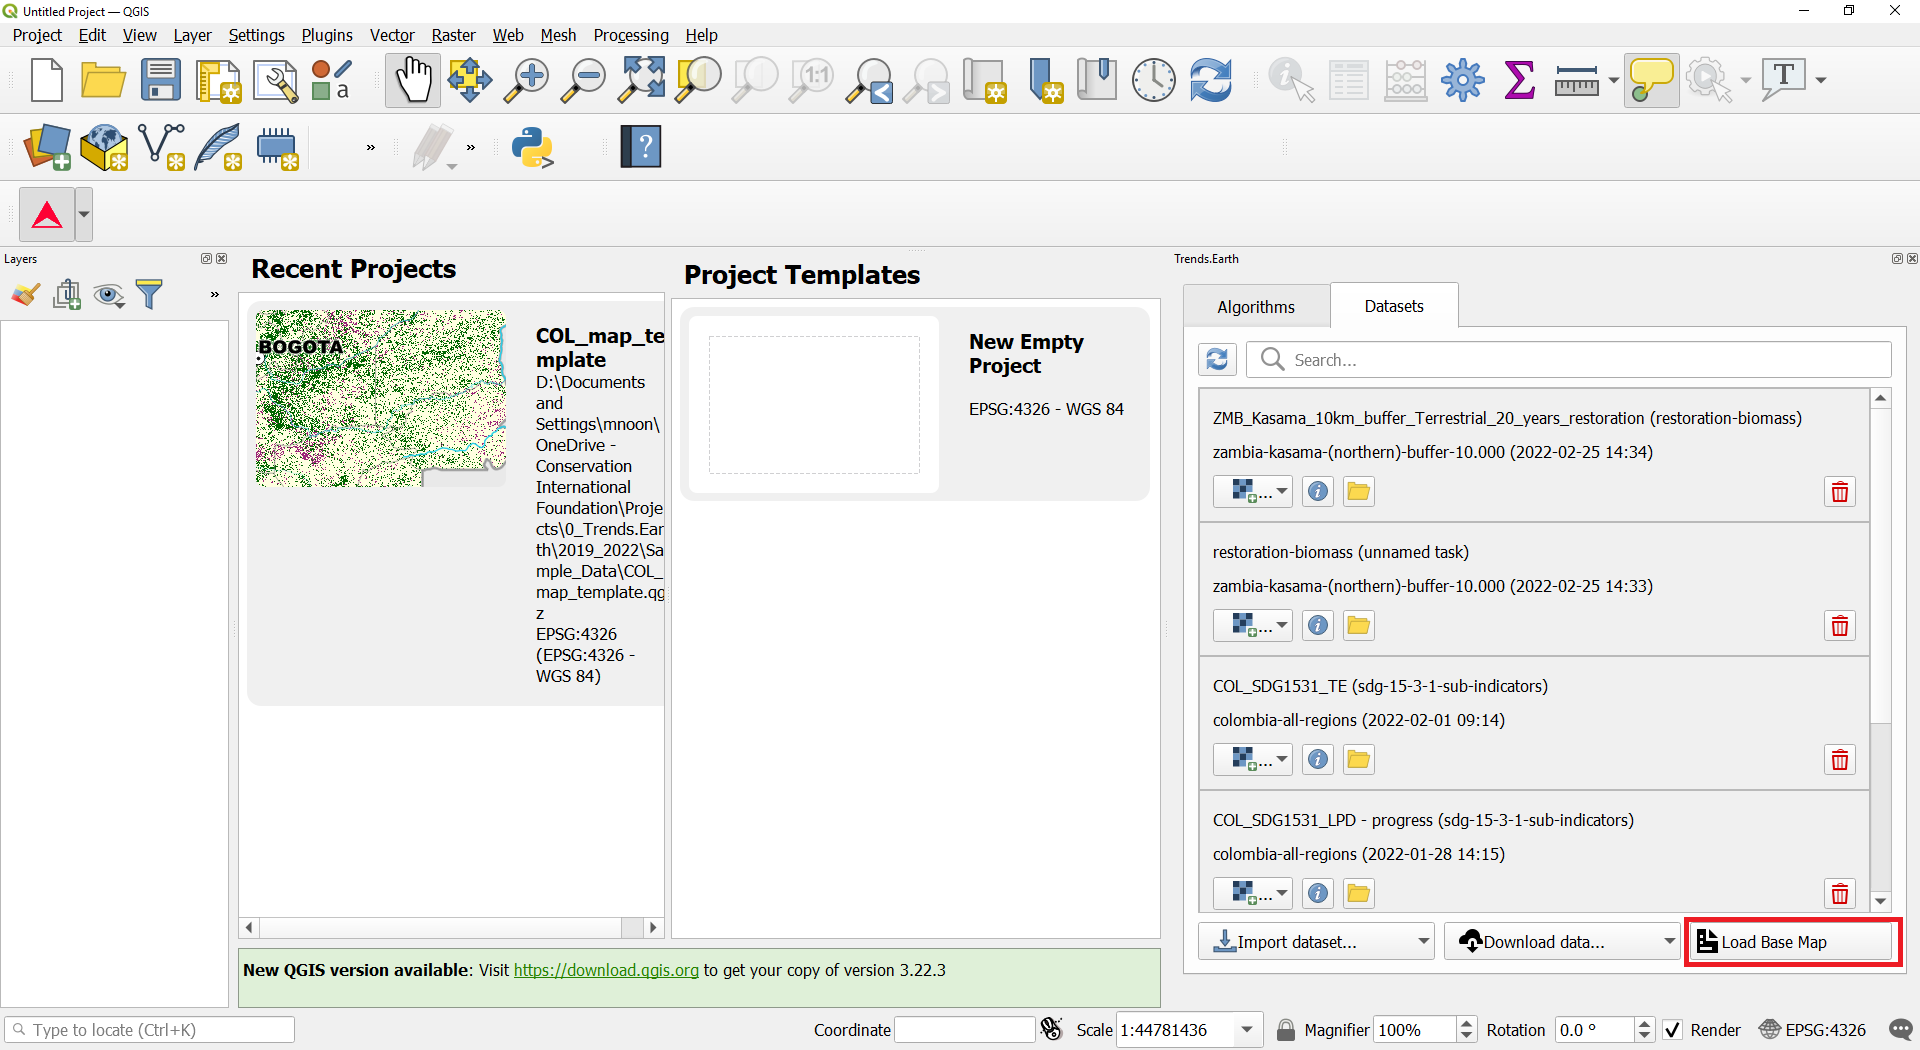The image size is (1920, 1050).
Task: Open the map Scale dropdown
Action: click(1246, 1030)
